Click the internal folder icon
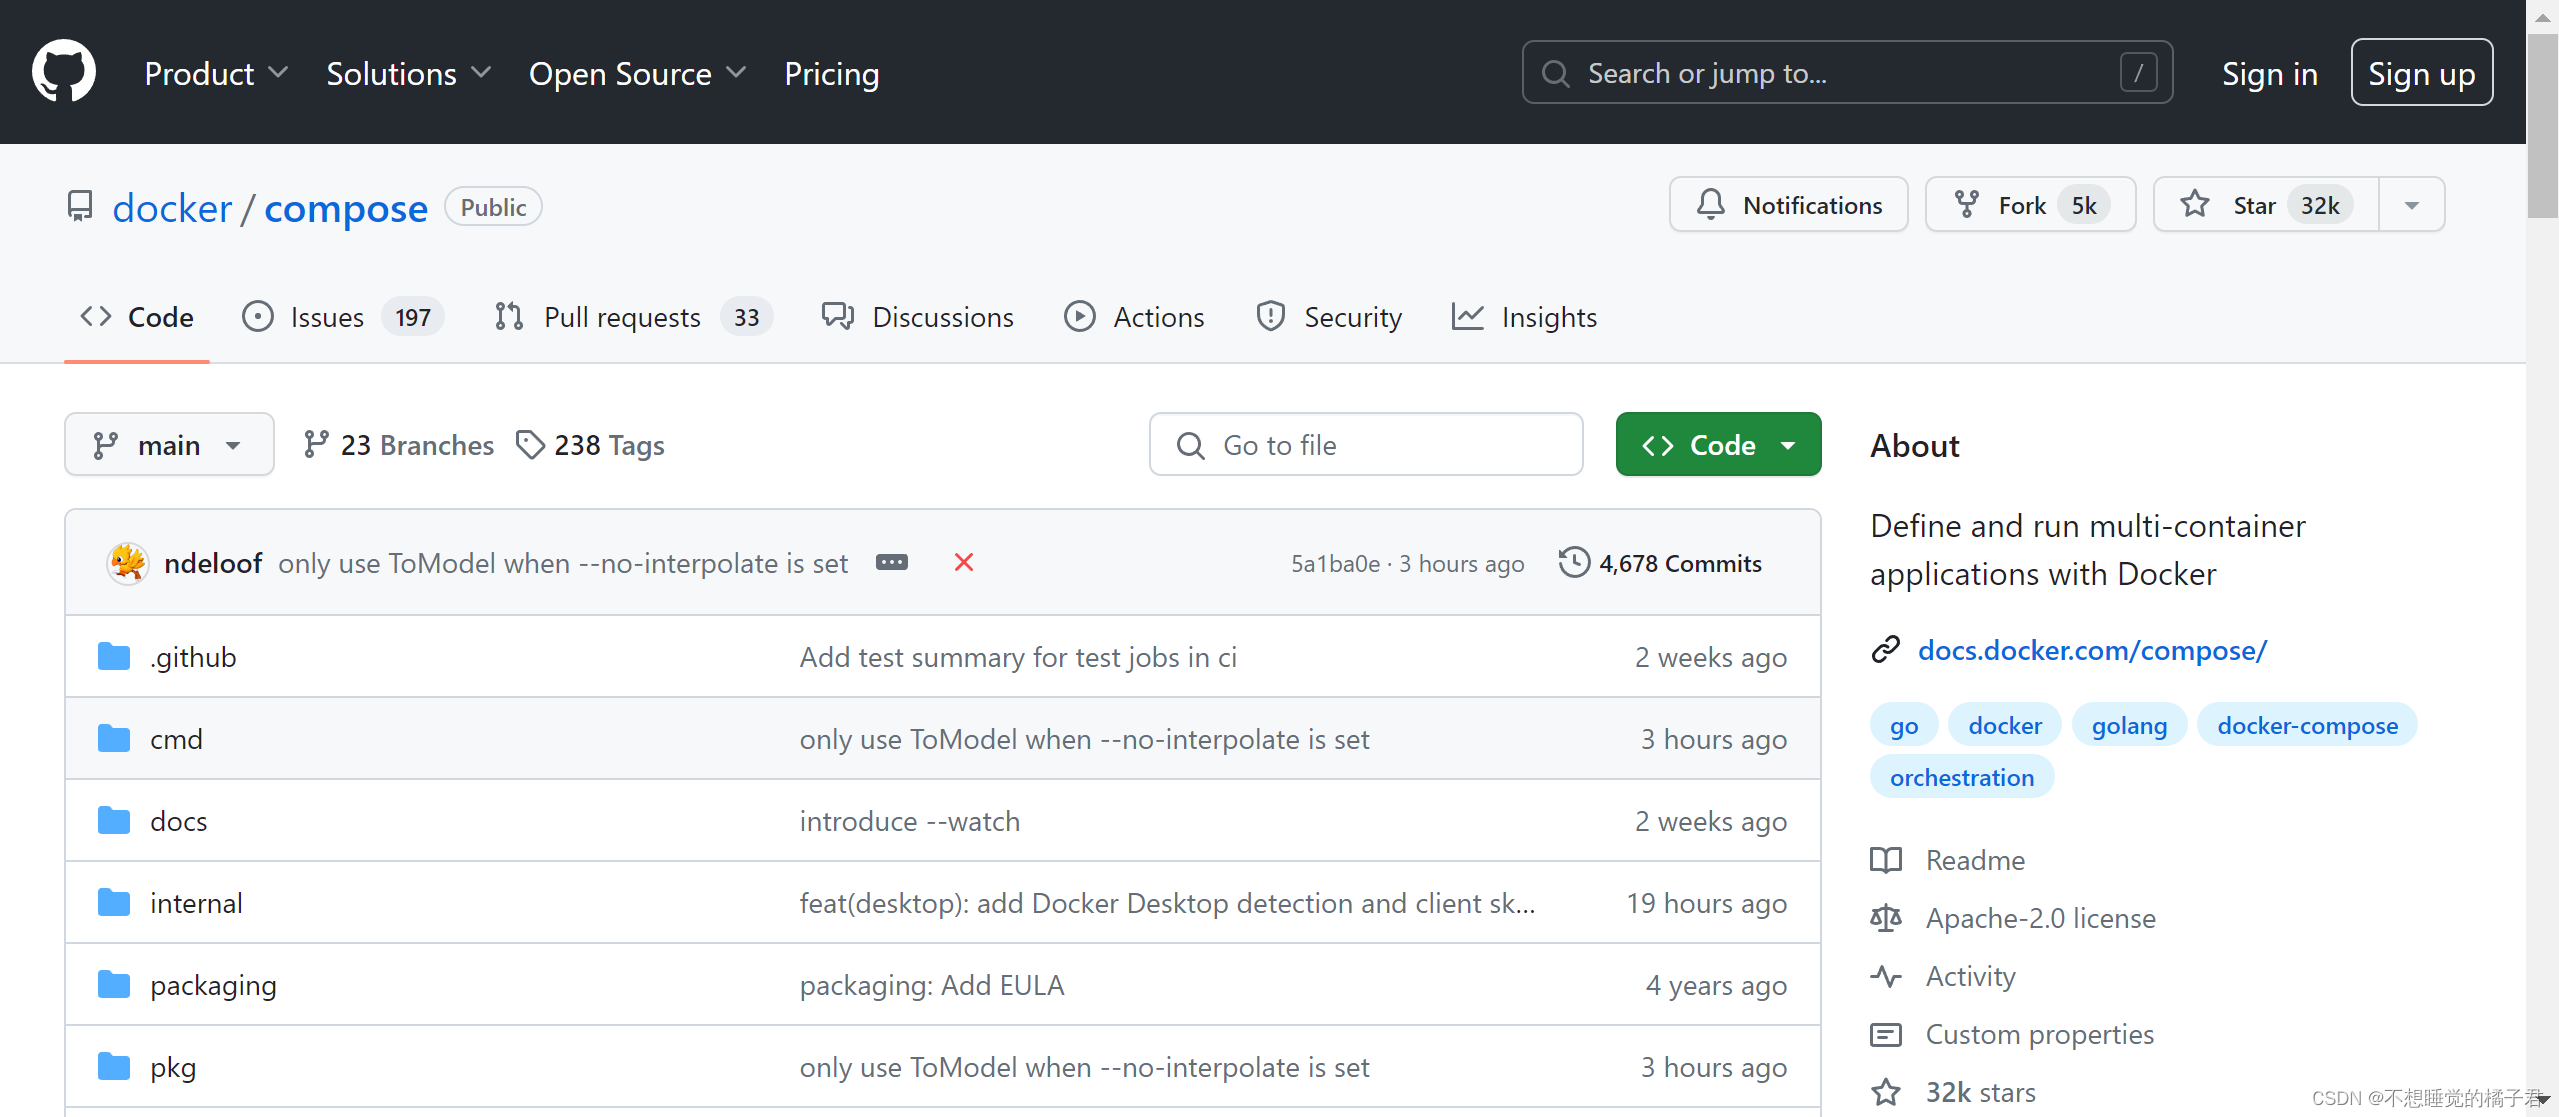The image size is (2559, 1117). tap(114, 903)
